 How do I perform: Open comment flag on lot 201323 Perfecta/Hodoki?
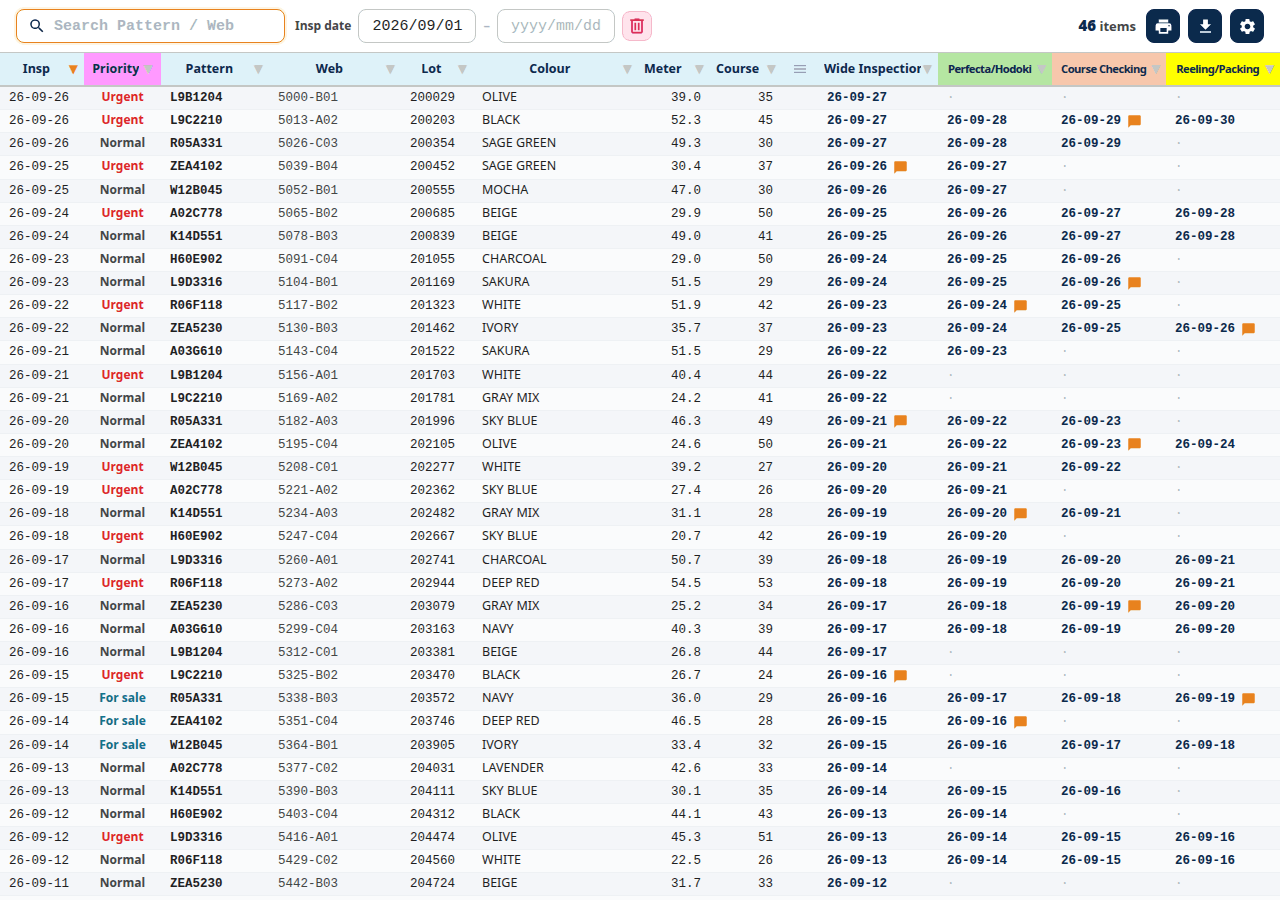(1020, 306)
